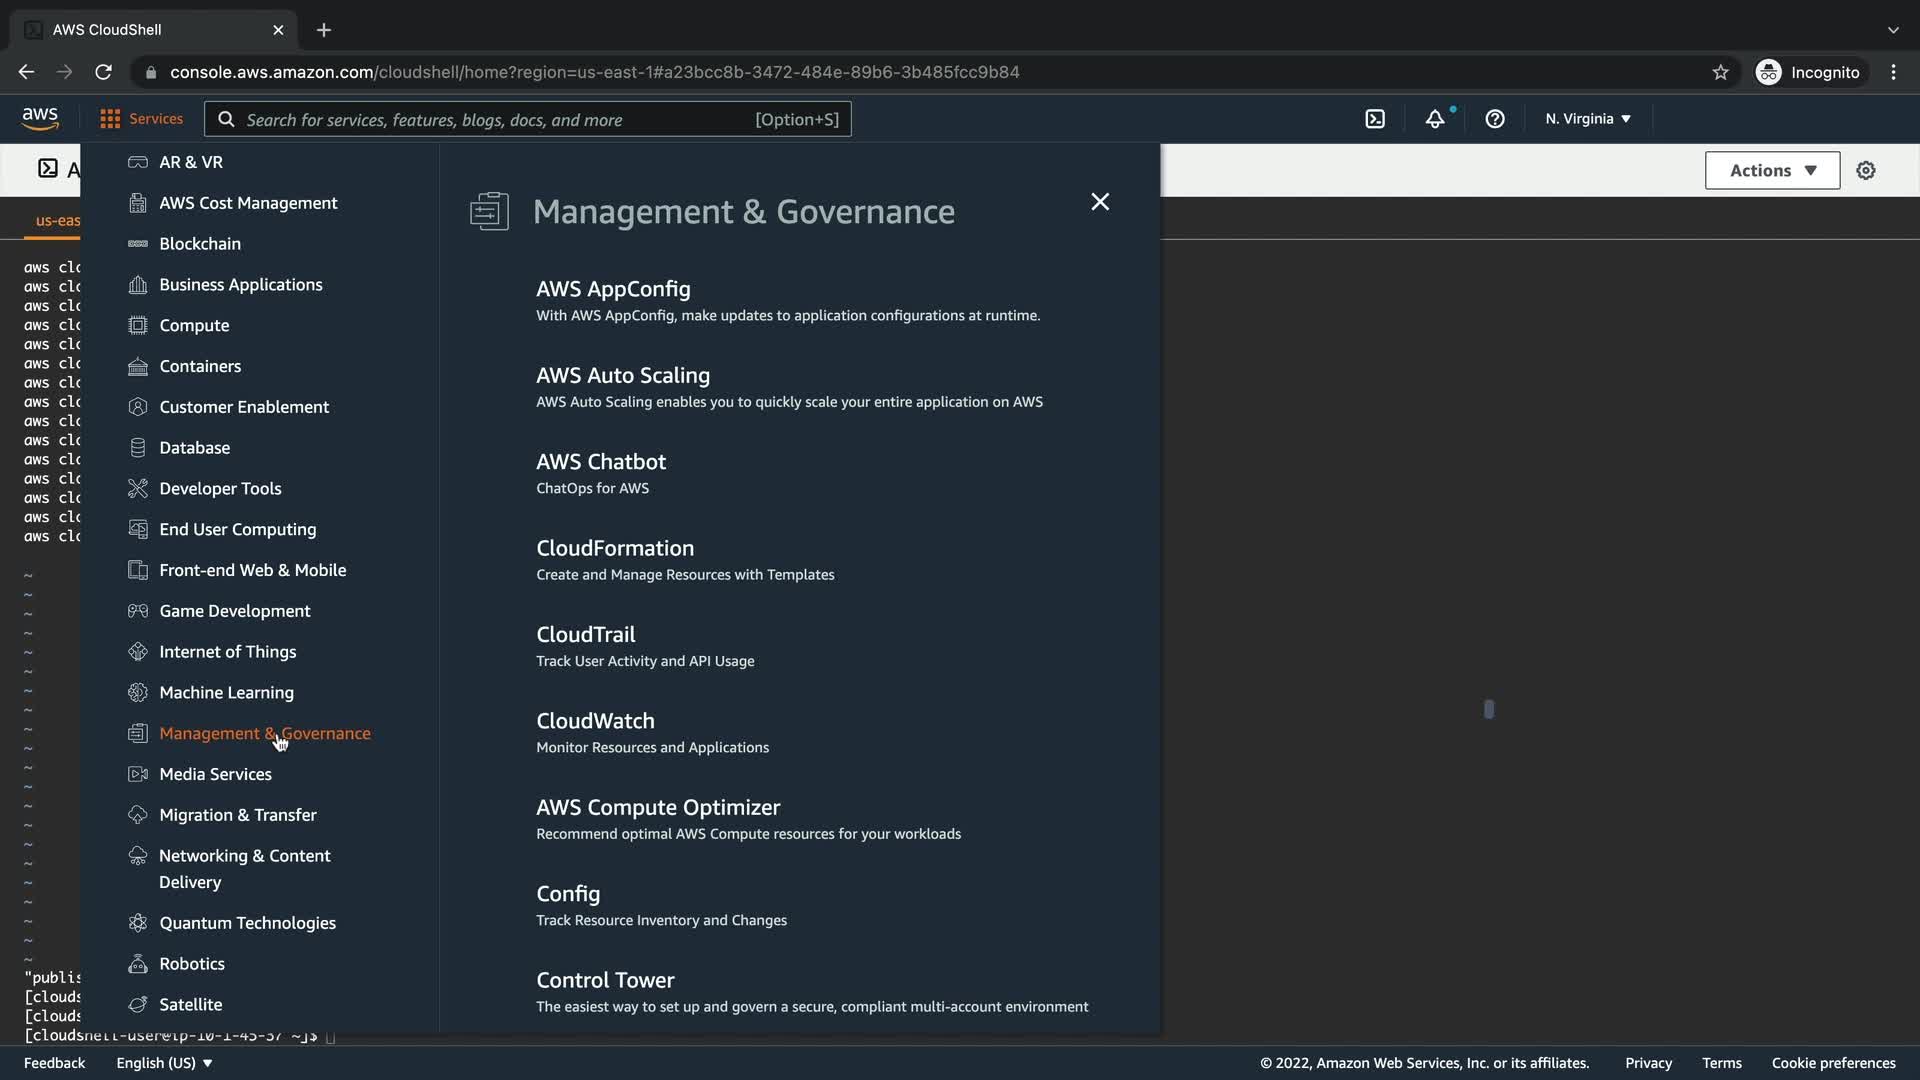1920x1080 pixels.
Task: Open N. Virginia region selector
Action: (x=1588, y=119)
